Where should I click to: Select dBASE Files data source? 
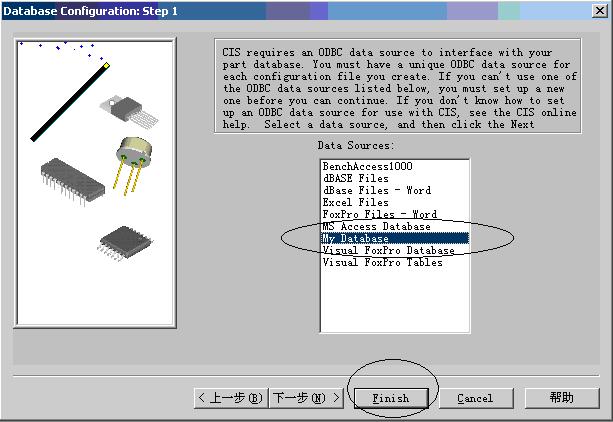pyautogui.click(x=395, y=178)
